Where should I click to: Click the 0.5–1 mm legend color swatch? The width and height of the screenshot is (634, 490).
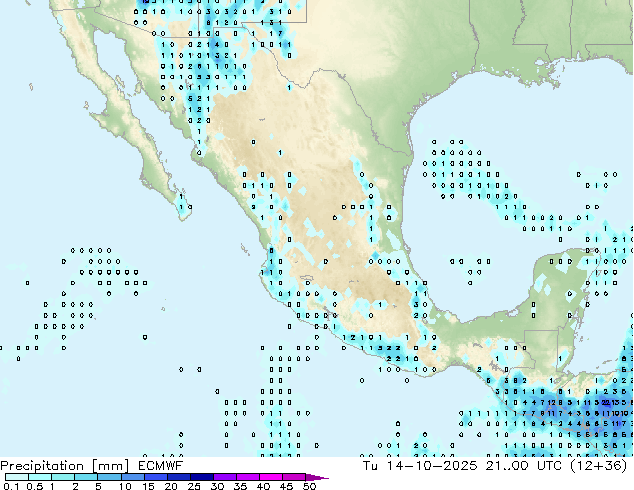pyautogui.click(x=40, y=477)
